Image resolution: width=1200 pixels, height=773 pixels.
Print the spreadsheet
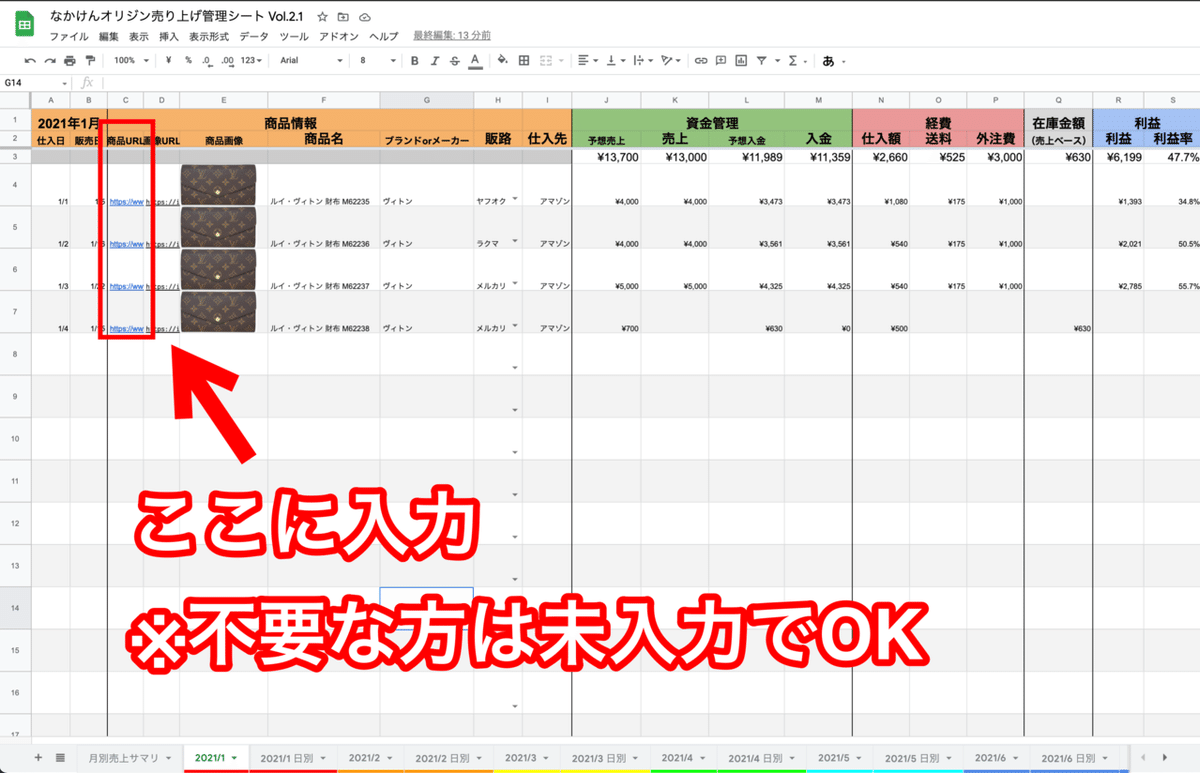coord(70,60)
